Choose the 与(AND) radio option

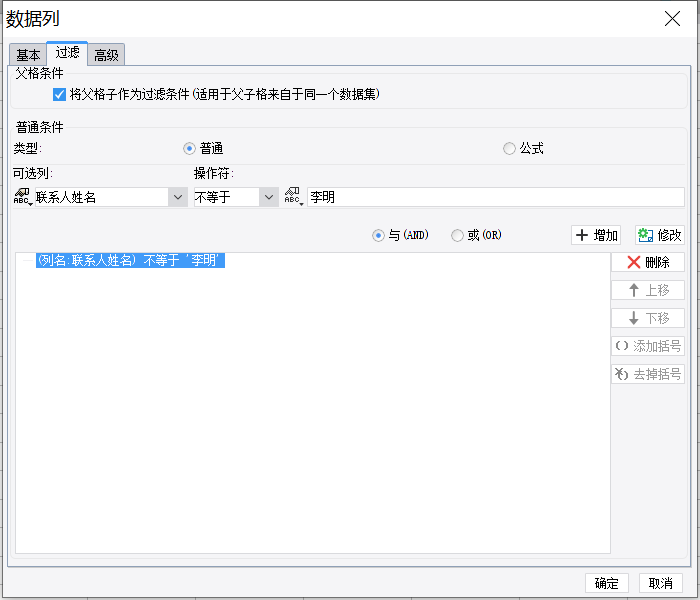pyautogui.click(x=378, y=235)
